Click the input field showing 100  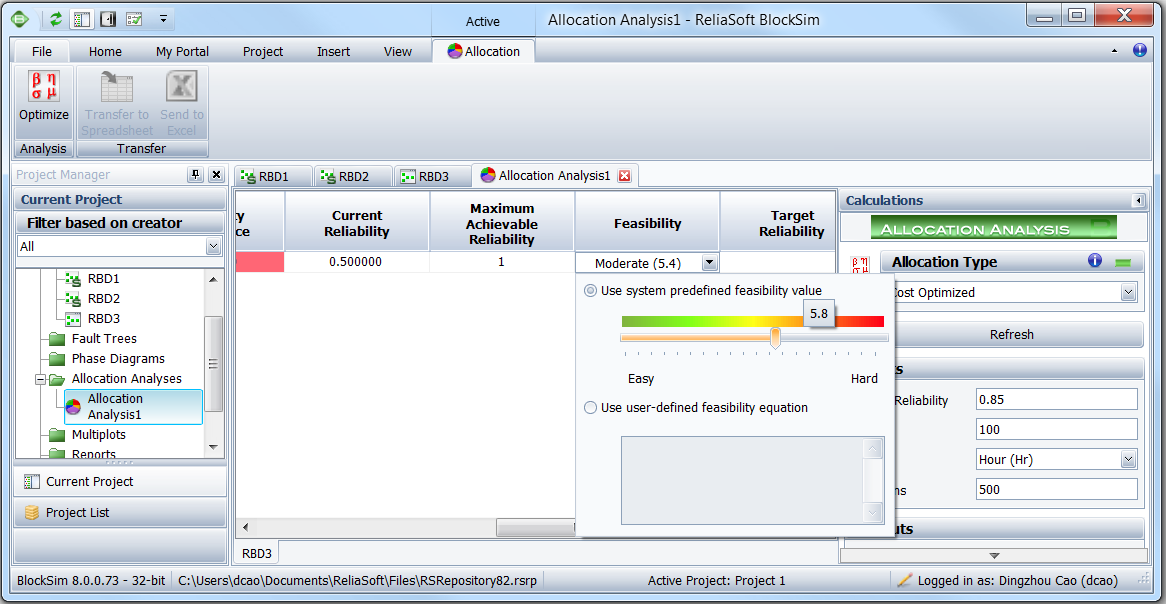pos(1057,429)
